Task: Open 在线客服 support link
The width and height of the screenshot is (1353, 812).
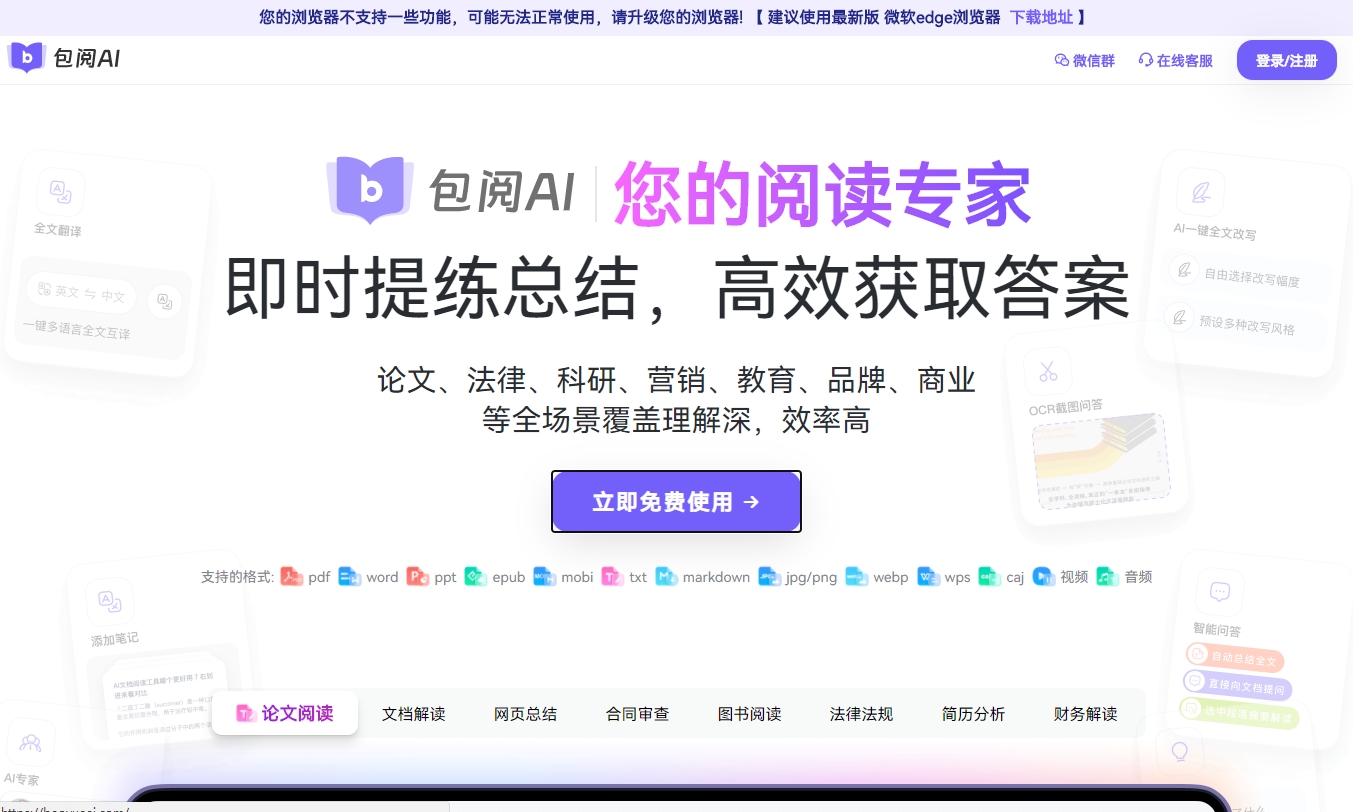Action: point(1176,61)
